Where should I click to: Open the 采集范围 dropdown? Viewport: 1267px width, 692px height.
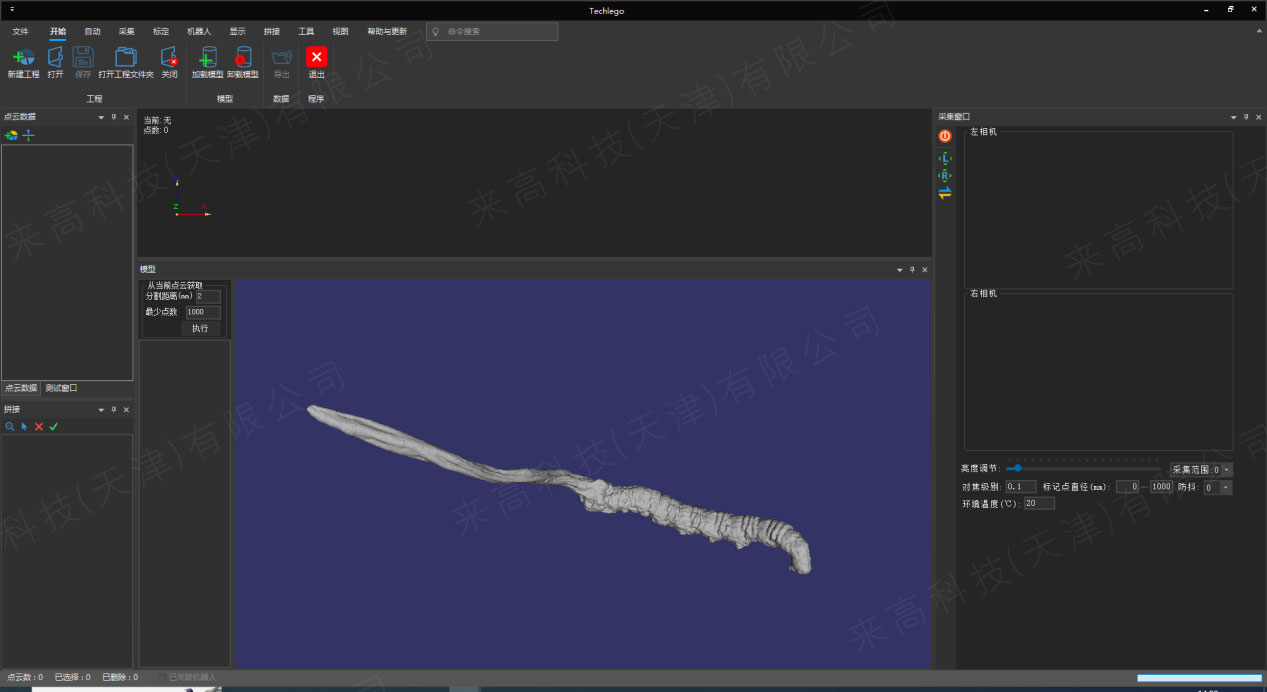(x=1227, y=470)
